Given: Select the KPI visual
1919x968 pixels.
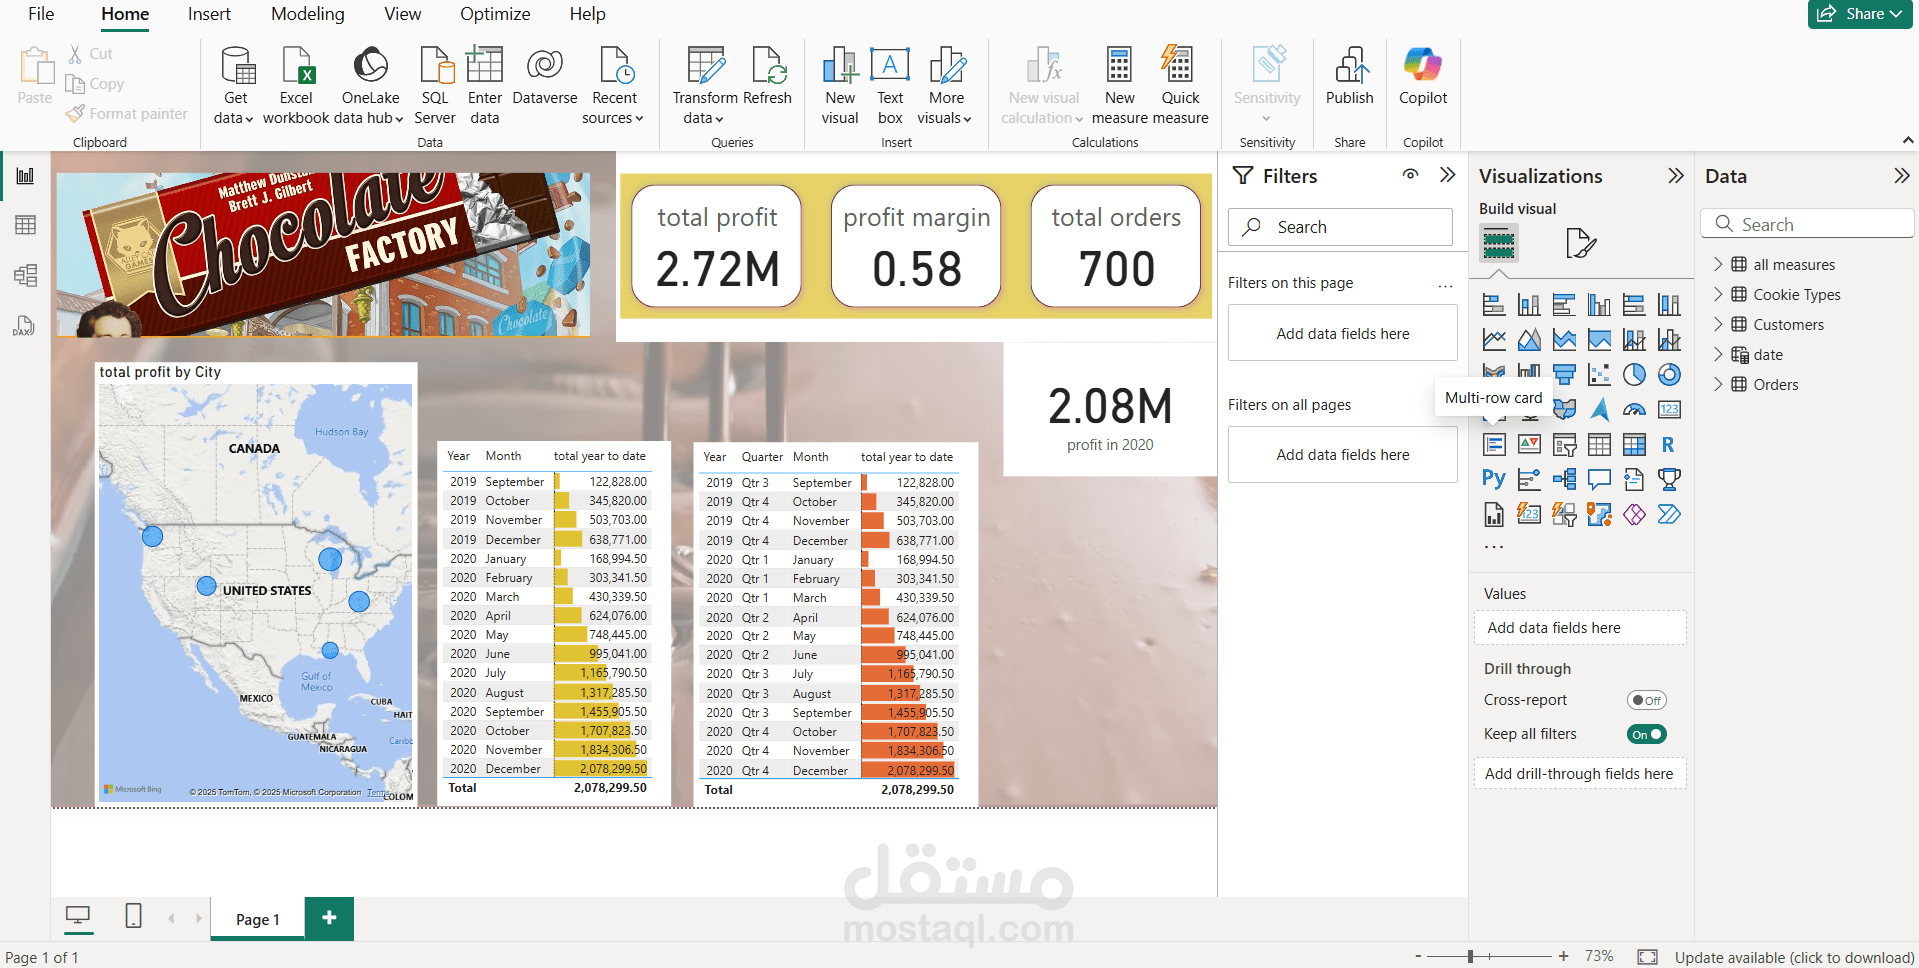Looking at the screenshot, I should [x=1529, y=444].
